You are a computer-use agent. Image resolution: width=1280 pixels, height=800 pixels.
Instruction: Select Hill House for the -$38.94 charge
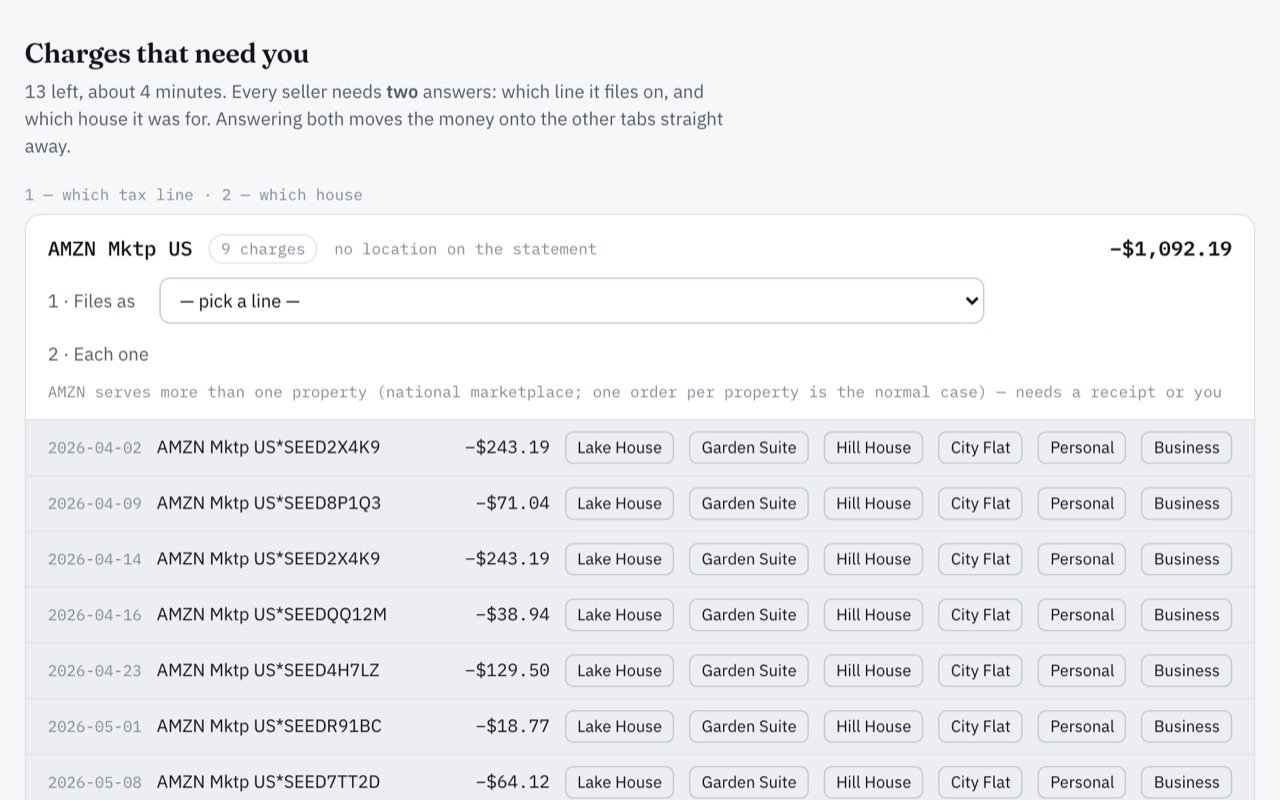tap(873, 615)
